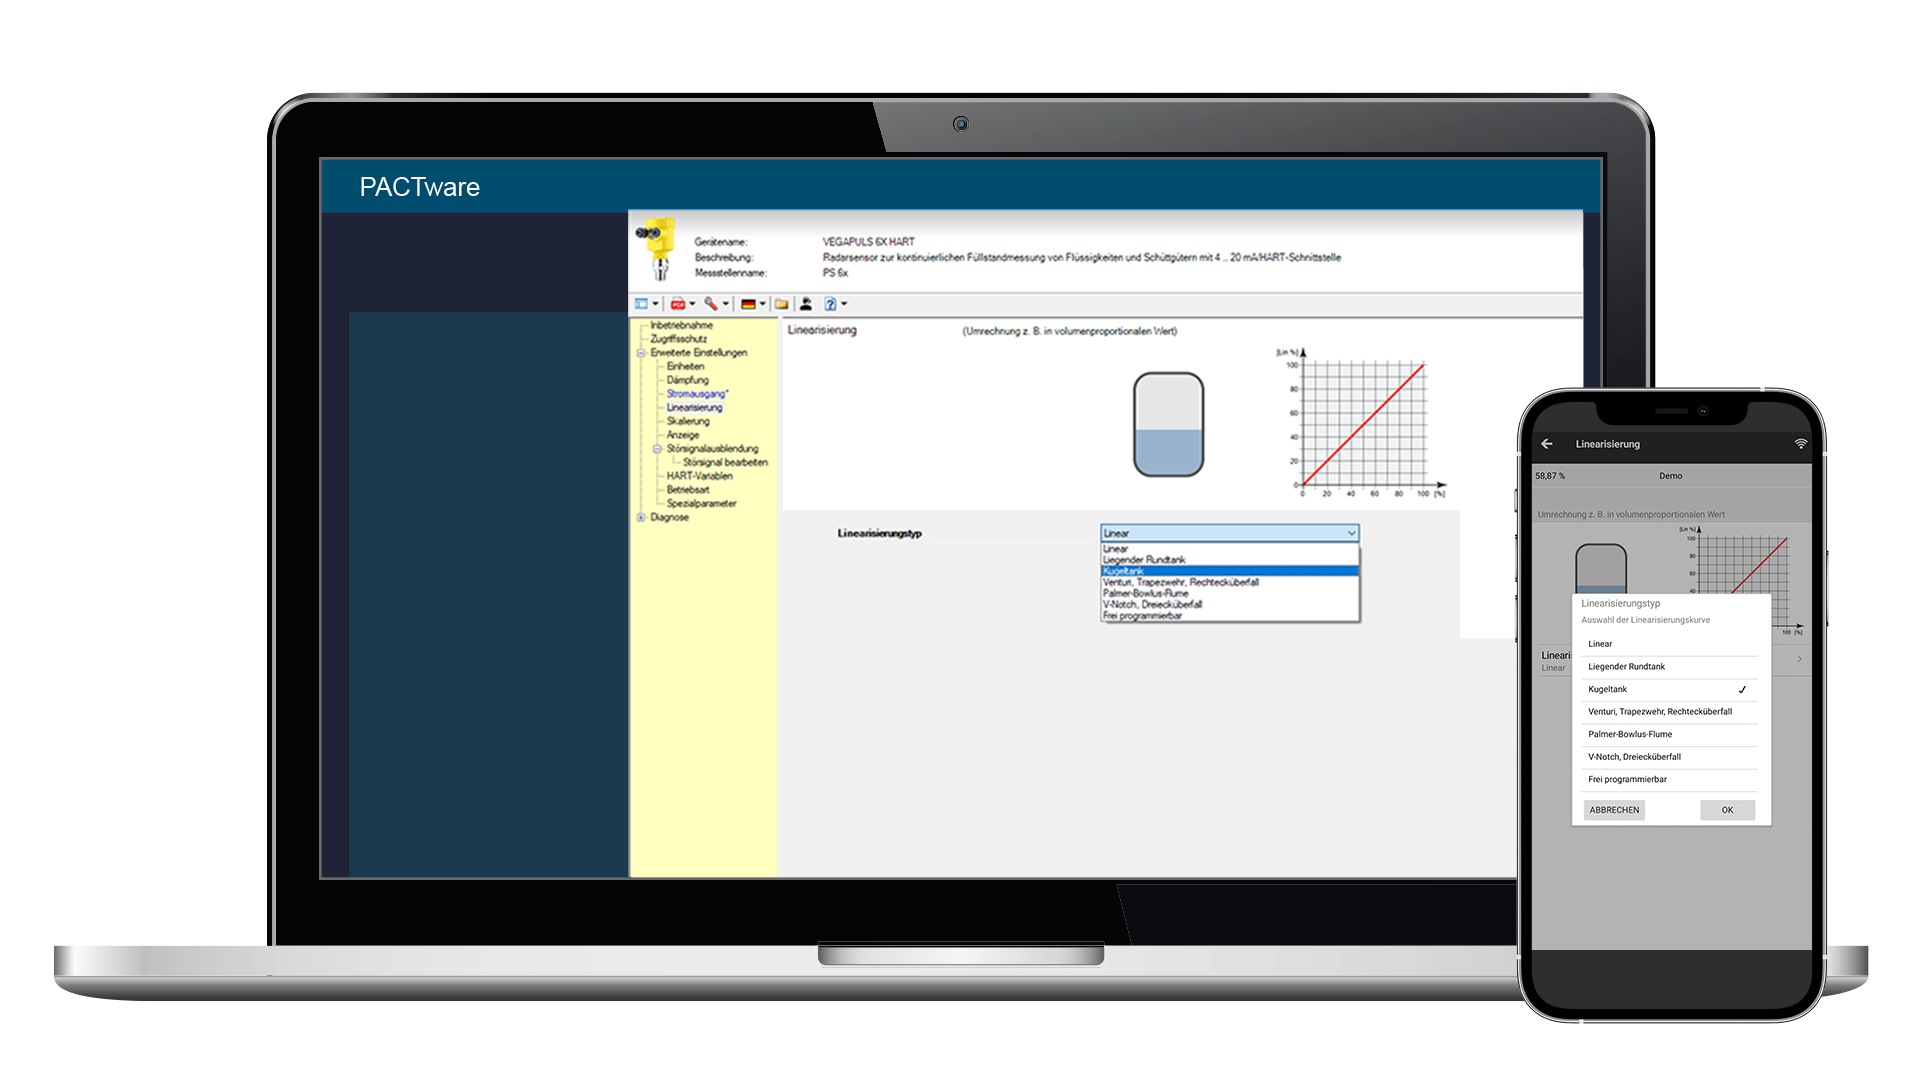1920x1080 pixels.
Task: Open the Linearisierungstyp combo box arrow
Action: (x=1351, y=533)
